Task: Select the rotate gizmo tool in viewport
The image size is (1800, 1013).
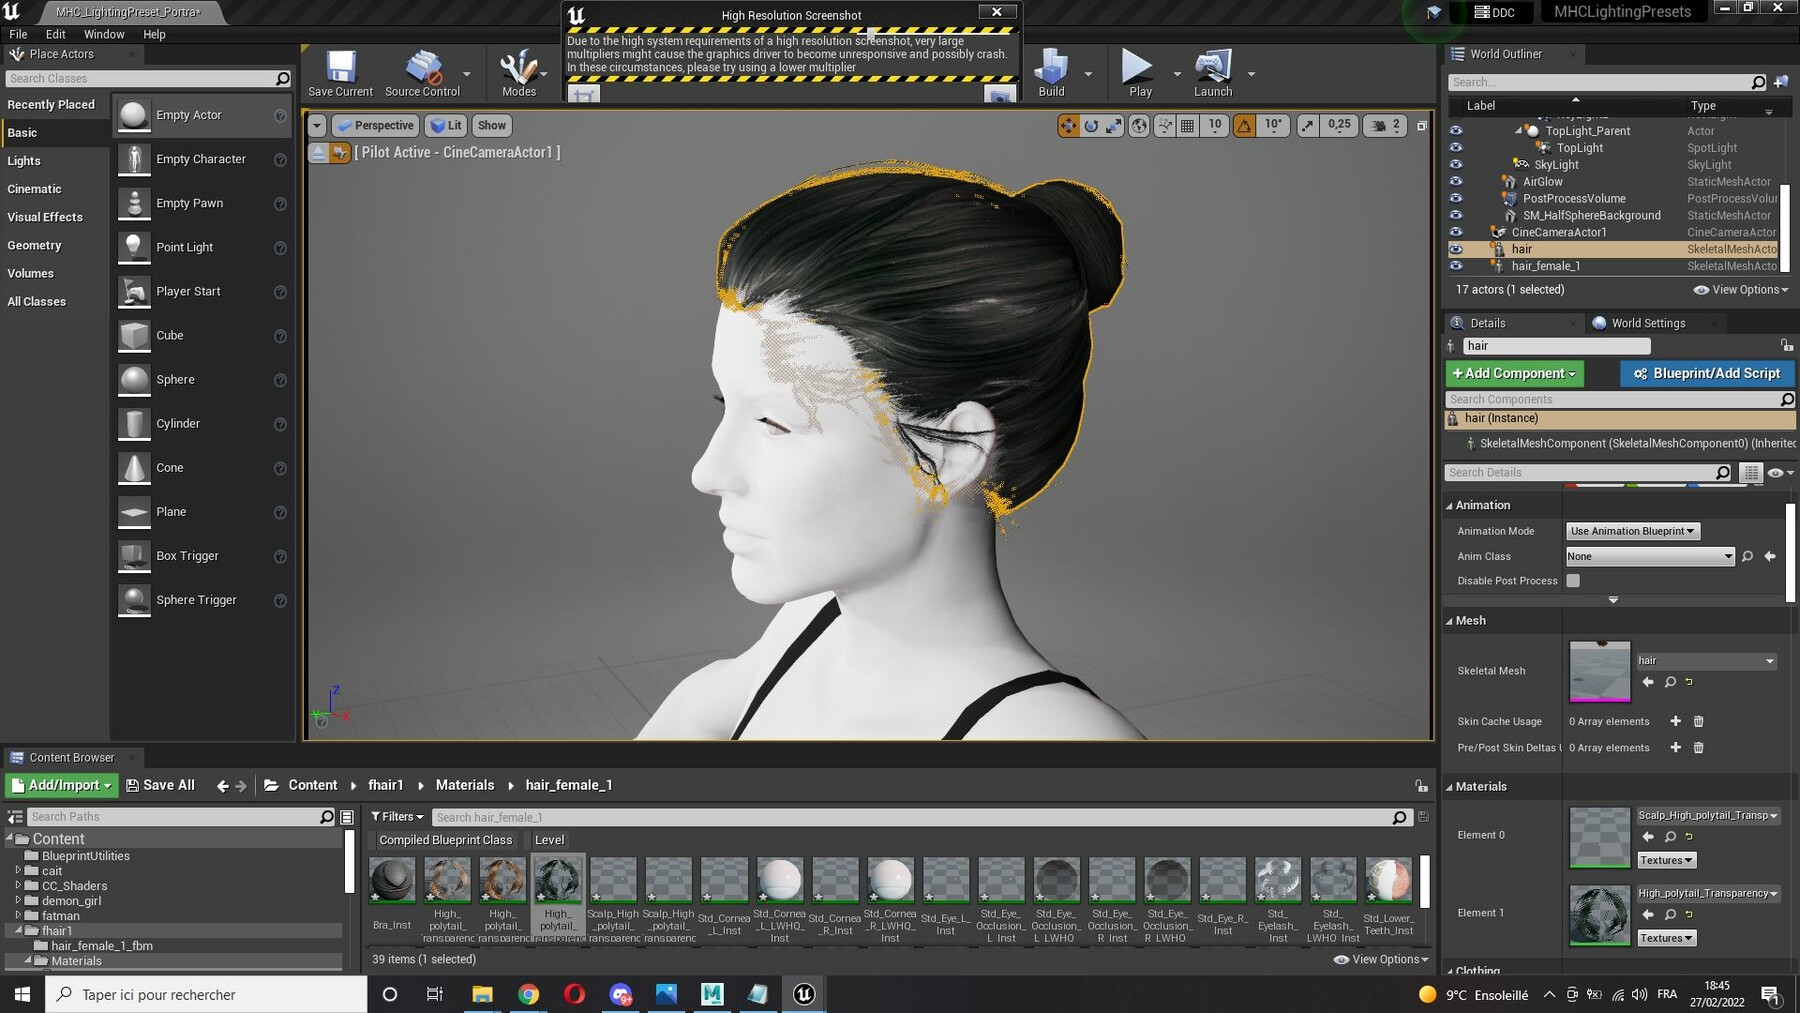Action: tap(1091, 125)
